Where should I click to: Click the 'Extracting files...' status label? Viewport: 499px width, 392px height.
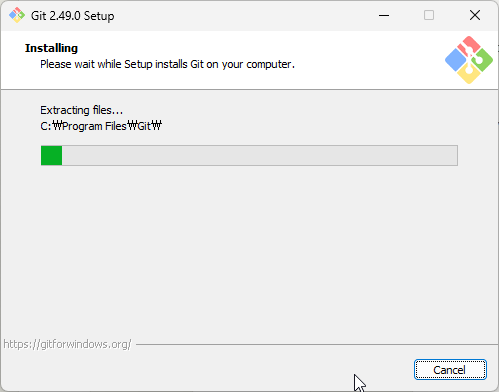pyautogui.click(x=81, y=110)
